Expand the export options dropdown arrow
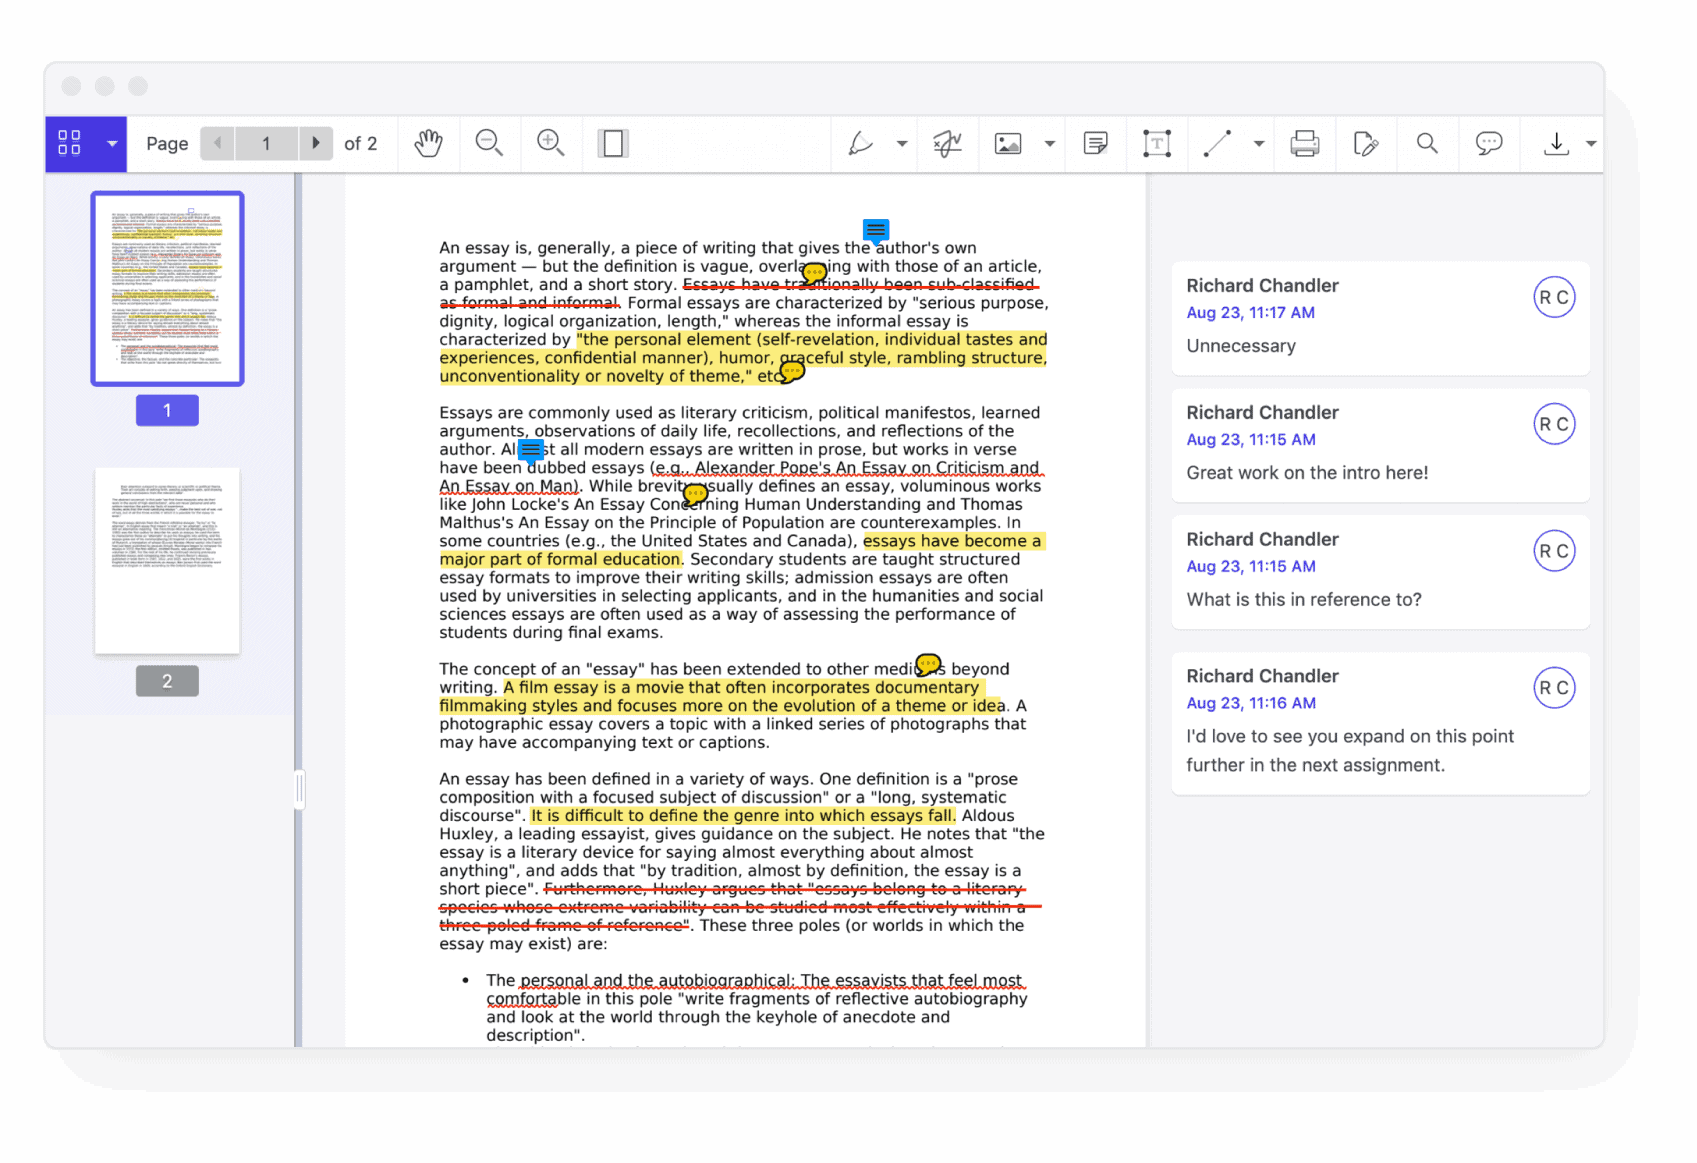 pyautogui.click(x=1591, y=143)
